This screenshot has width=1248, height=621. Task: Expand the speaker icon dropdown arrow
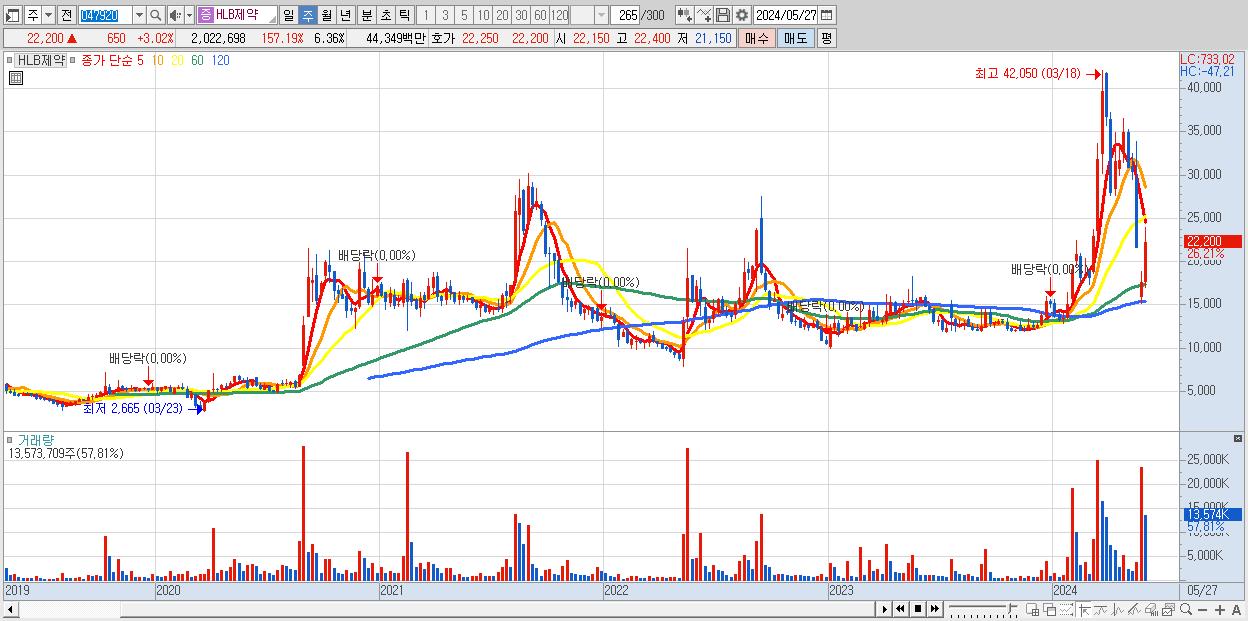coord(189,15)
